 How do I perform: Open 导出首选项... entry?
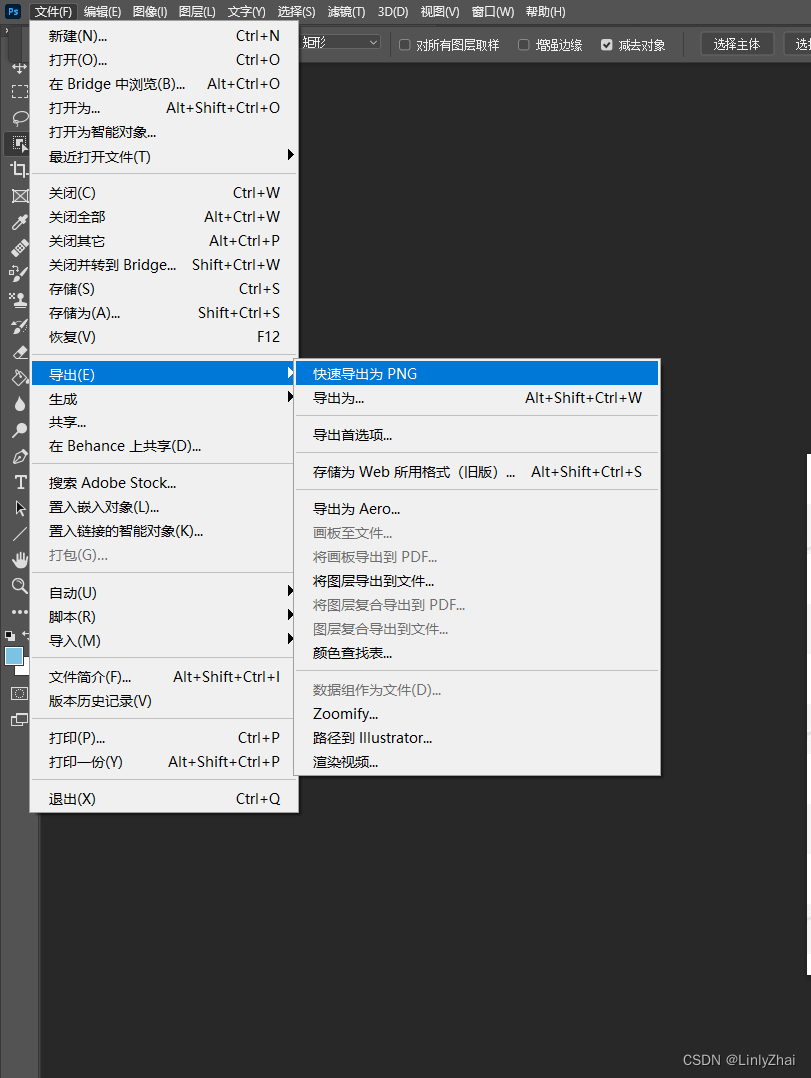(x=476, y=434)
